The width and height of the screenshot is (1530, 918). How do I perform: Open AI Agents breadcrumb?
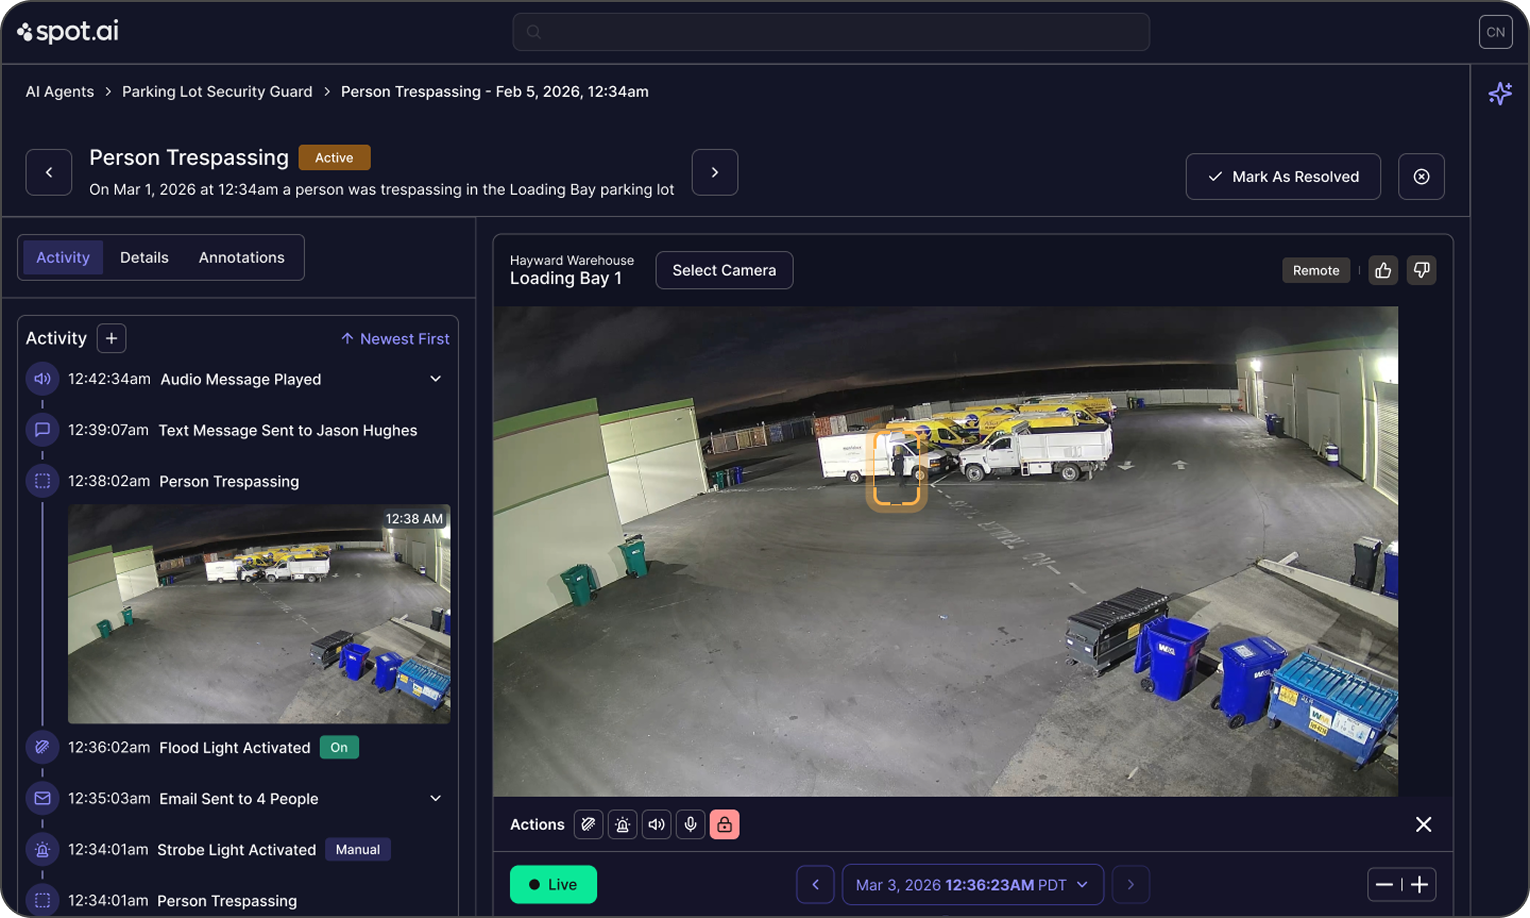click(x=60, y=91)
